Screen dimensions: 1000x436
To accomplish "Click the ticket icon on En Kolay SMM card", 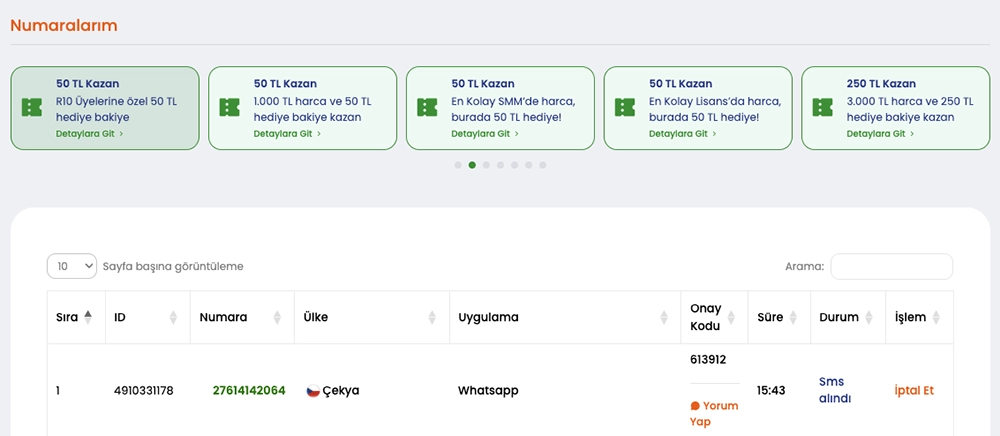I will point(427,108).
